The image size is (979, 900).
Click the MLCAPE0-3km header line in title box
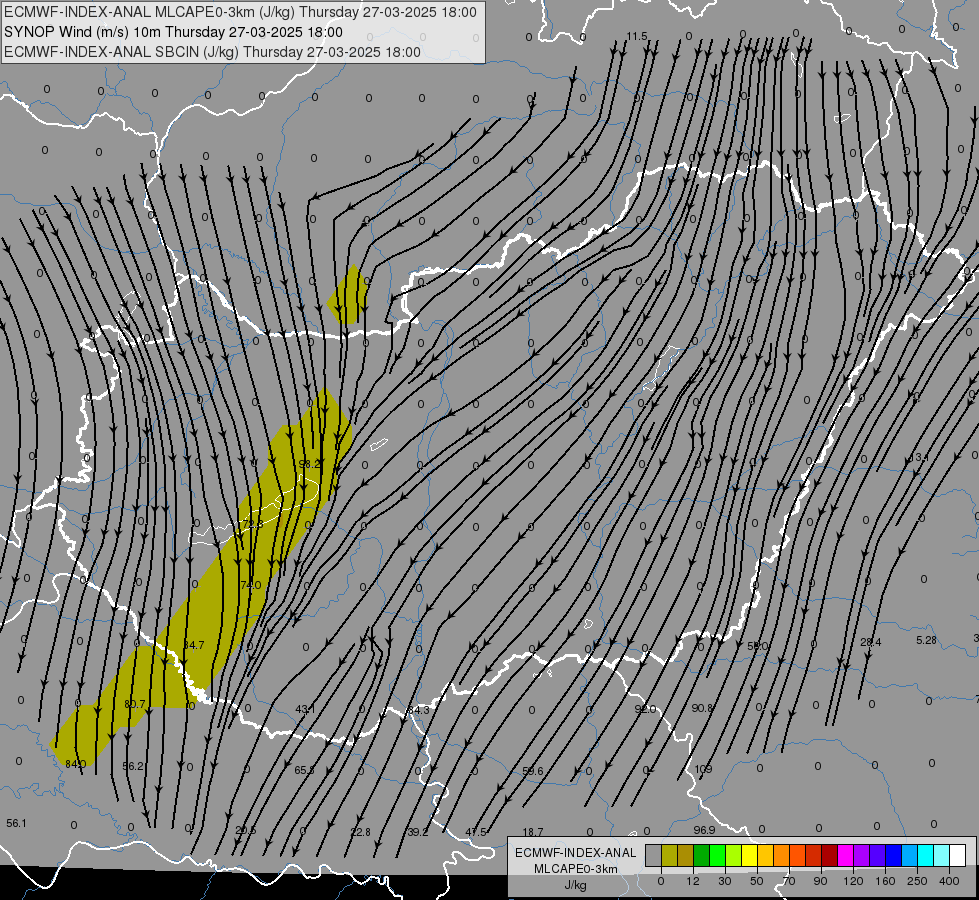point(240,12)
